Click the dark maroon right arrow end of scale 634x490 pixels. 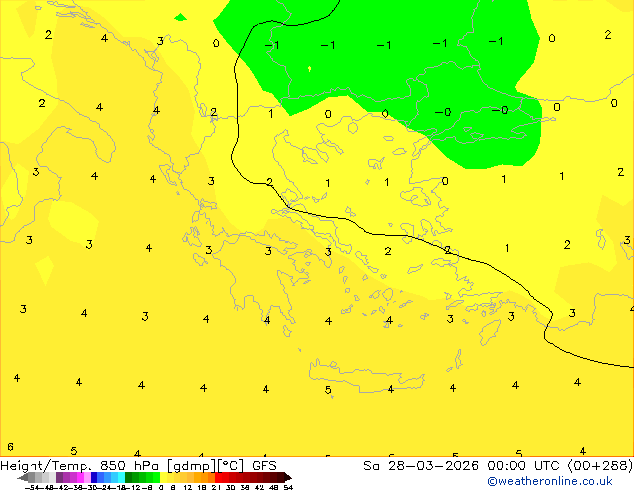click(x=287, y=478)
